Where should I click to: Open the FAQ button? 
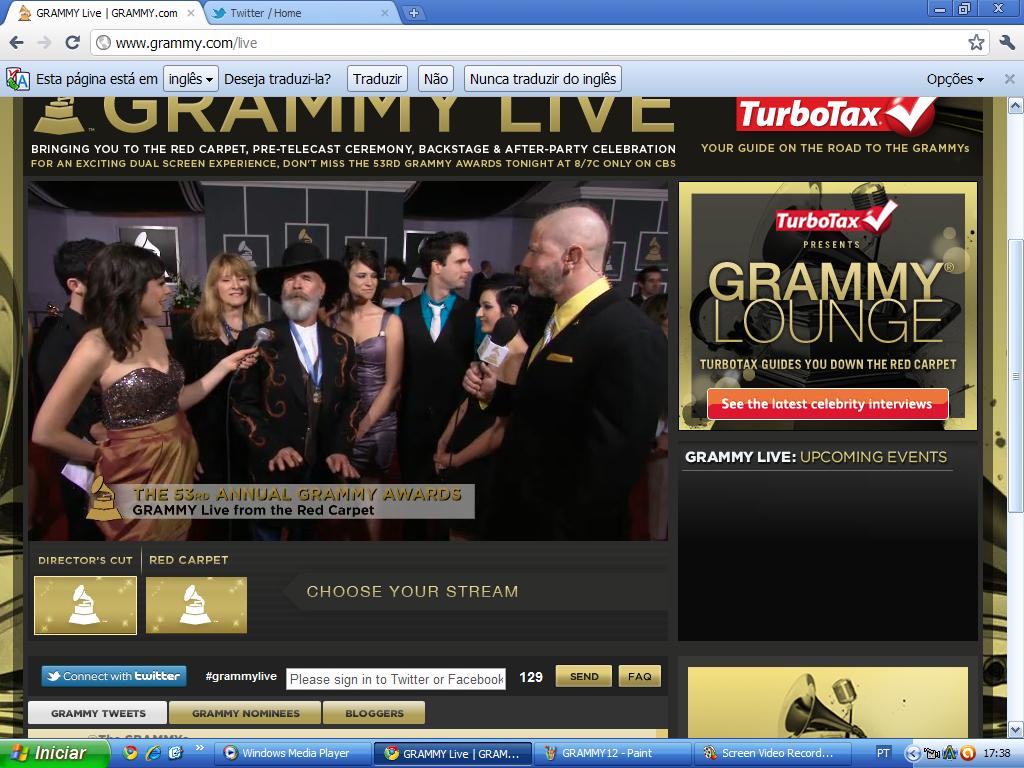click(639, 676)
